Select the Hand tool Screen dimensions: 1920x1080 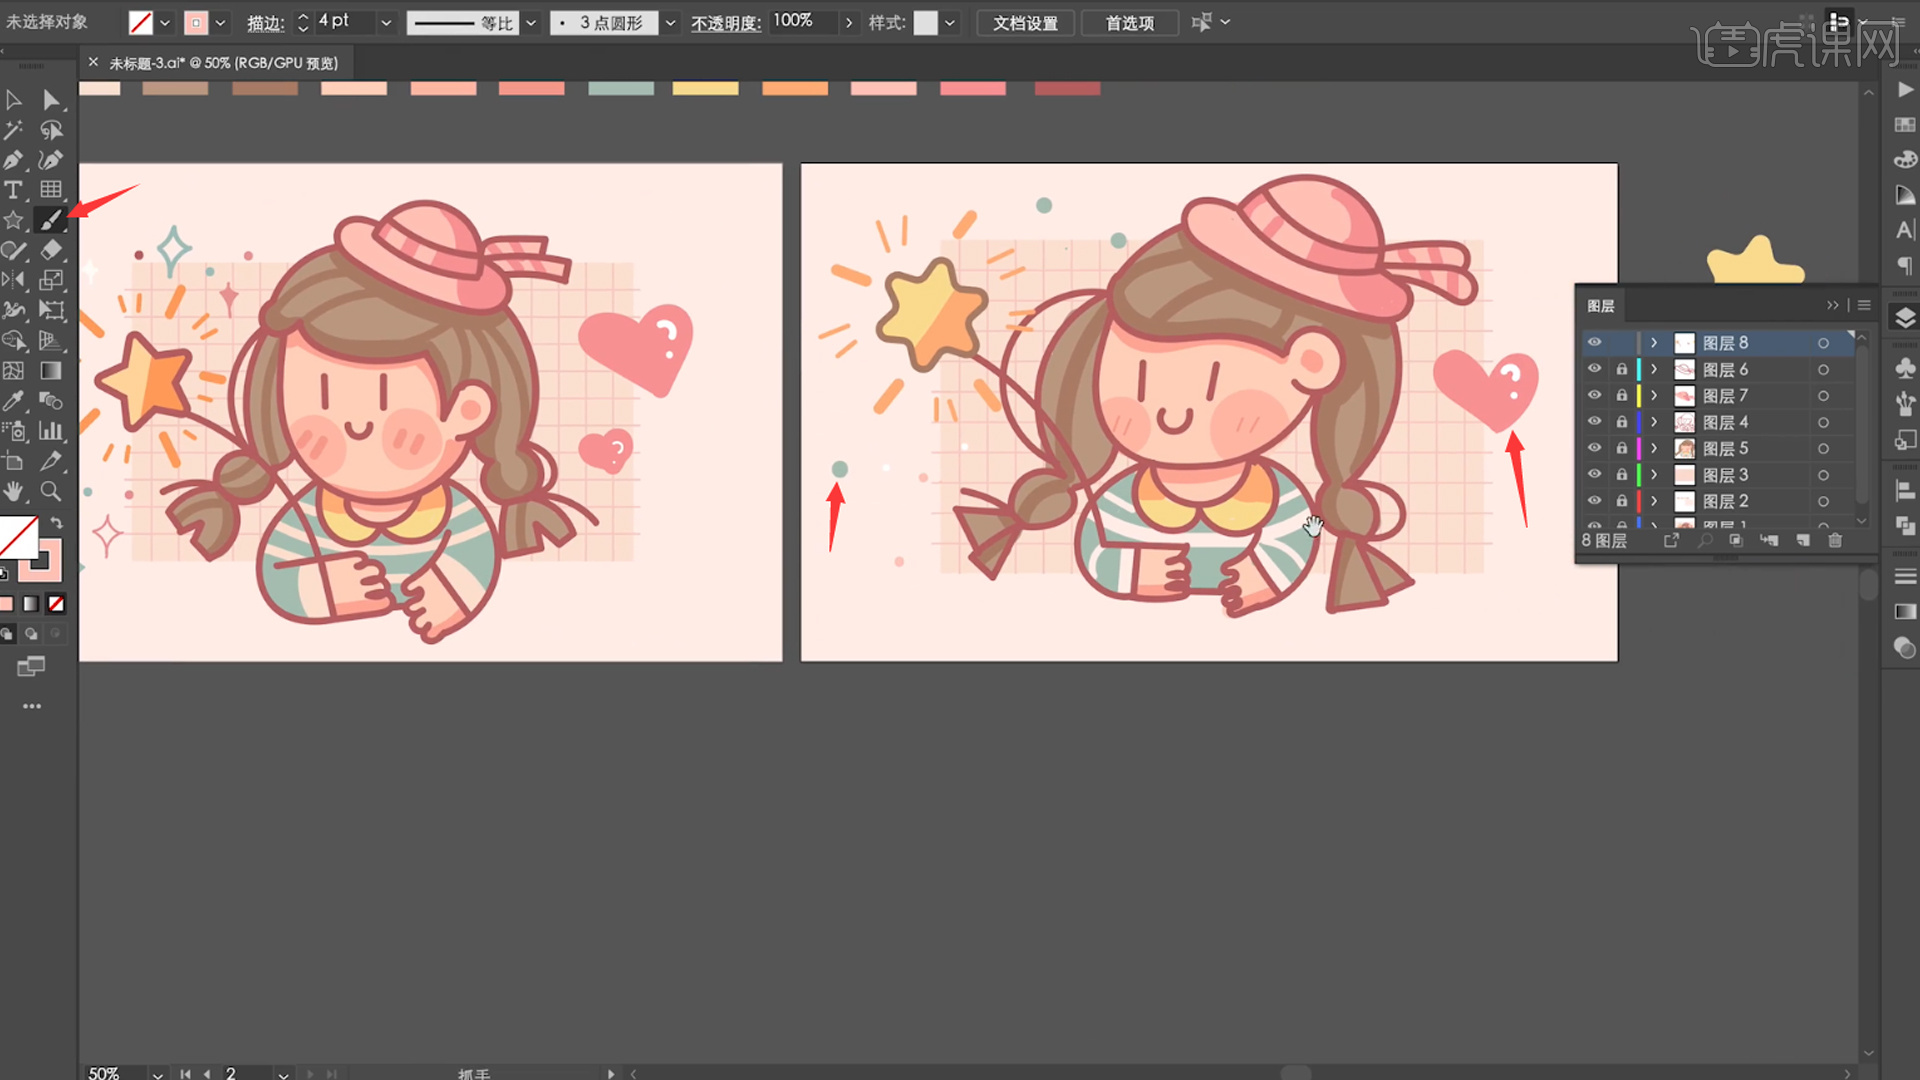(13, 491)
